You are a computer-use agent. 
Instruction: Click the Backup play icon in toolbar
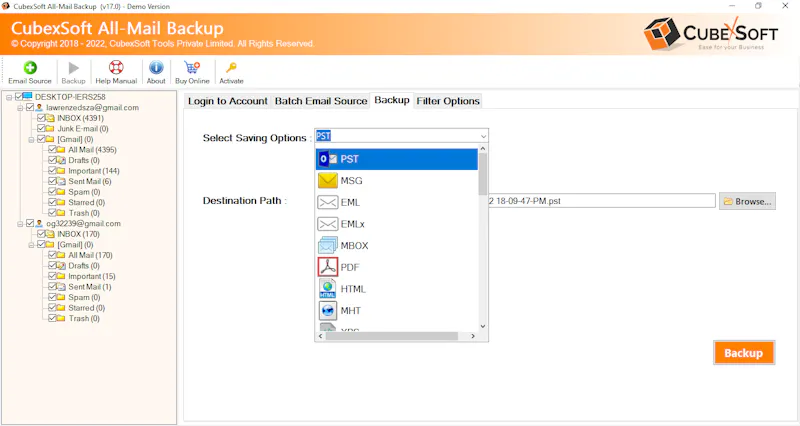coord(74,68)
